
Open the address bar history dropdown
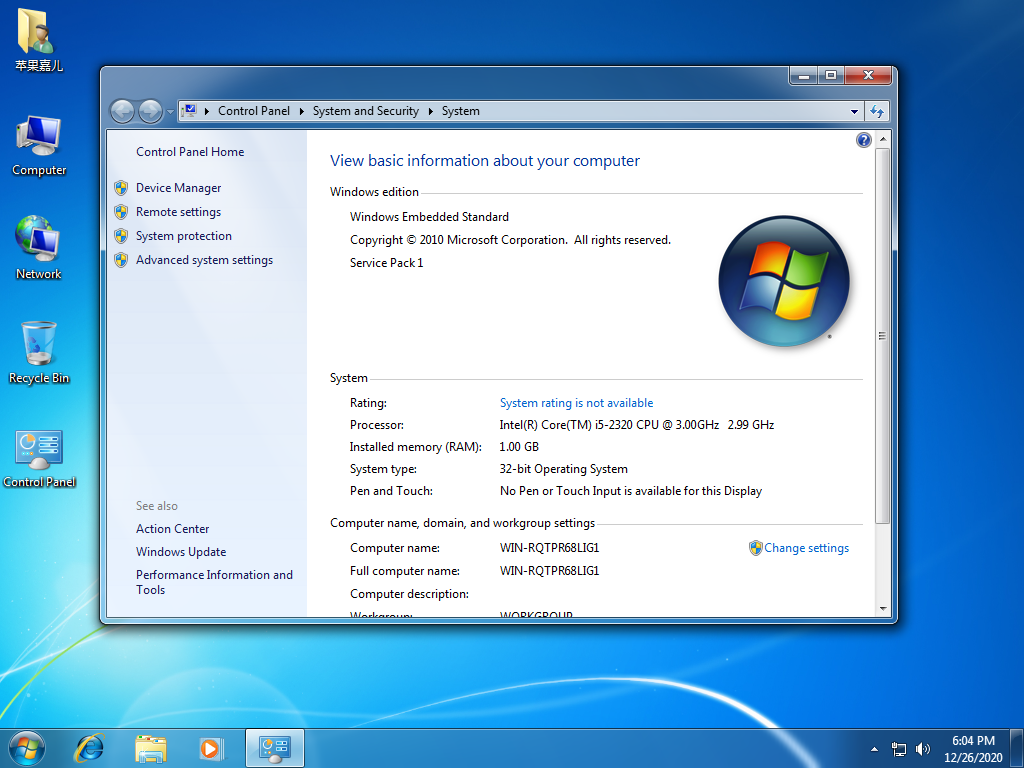point(853,111)
